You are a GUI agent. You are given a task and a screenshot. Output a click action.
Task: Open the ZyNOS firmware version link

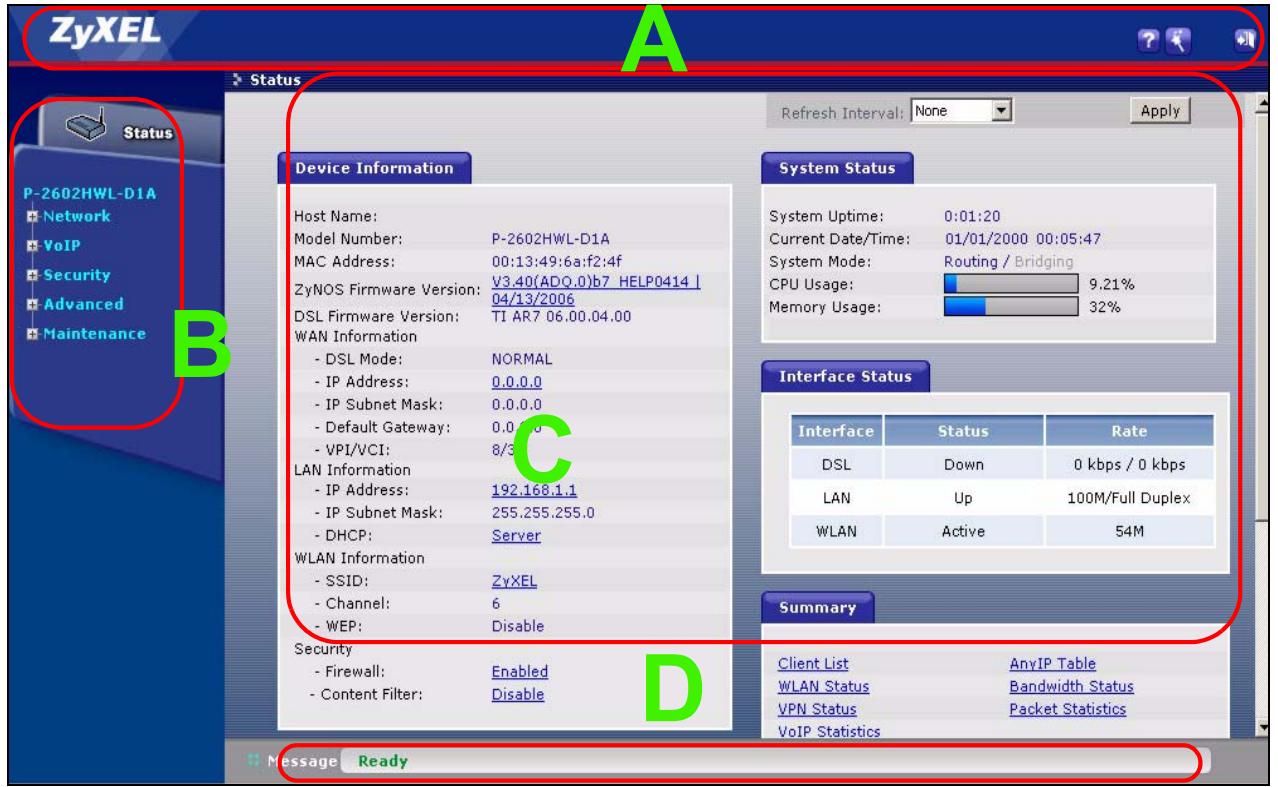(597, 290)
